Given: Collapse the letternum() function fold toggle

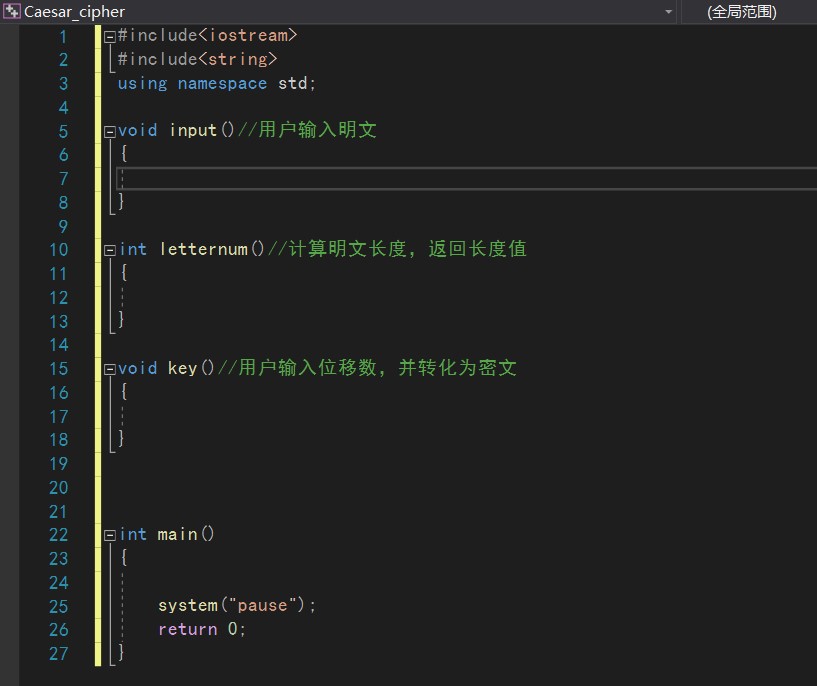Looking at the screenshot, I should pos(110,250).
